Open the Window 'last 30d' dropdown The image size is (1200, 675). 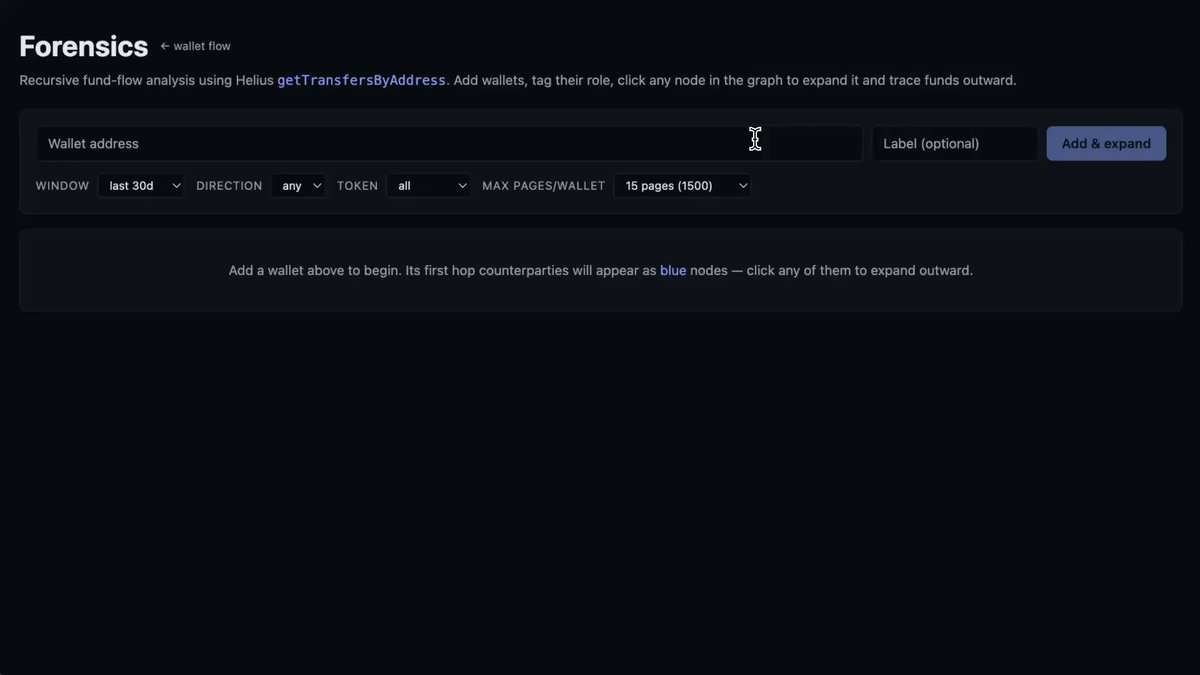coord(141,185)
